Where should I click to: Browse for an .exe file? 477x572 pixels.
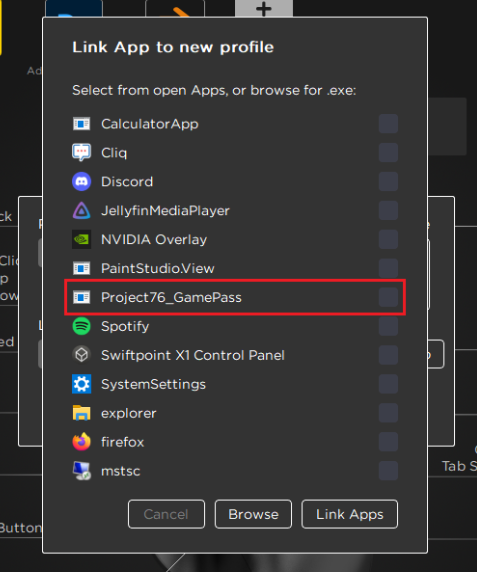coord(253,514)
